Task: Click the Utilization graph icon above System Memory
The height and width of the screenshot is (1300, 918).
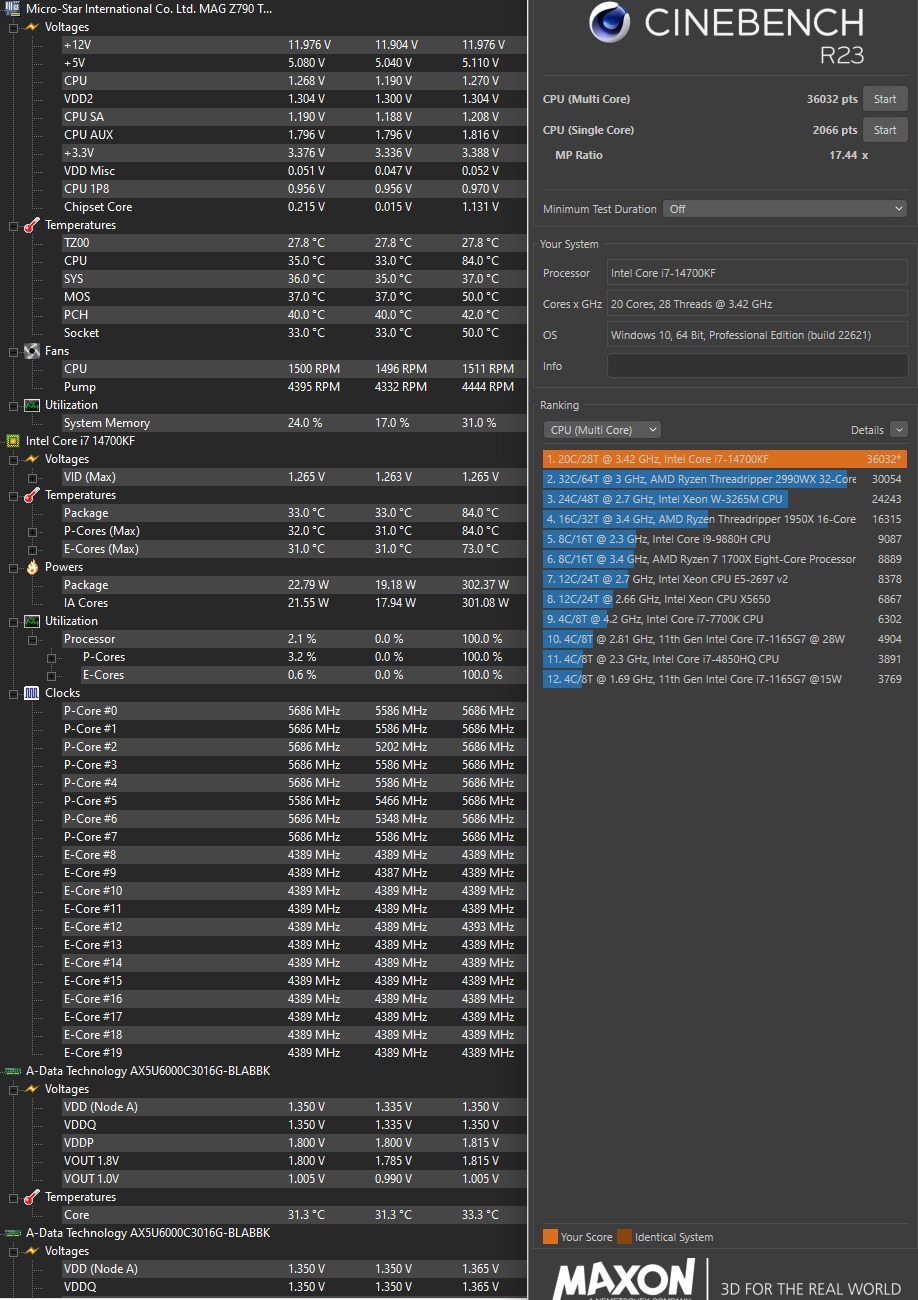Action: point(31,405)
